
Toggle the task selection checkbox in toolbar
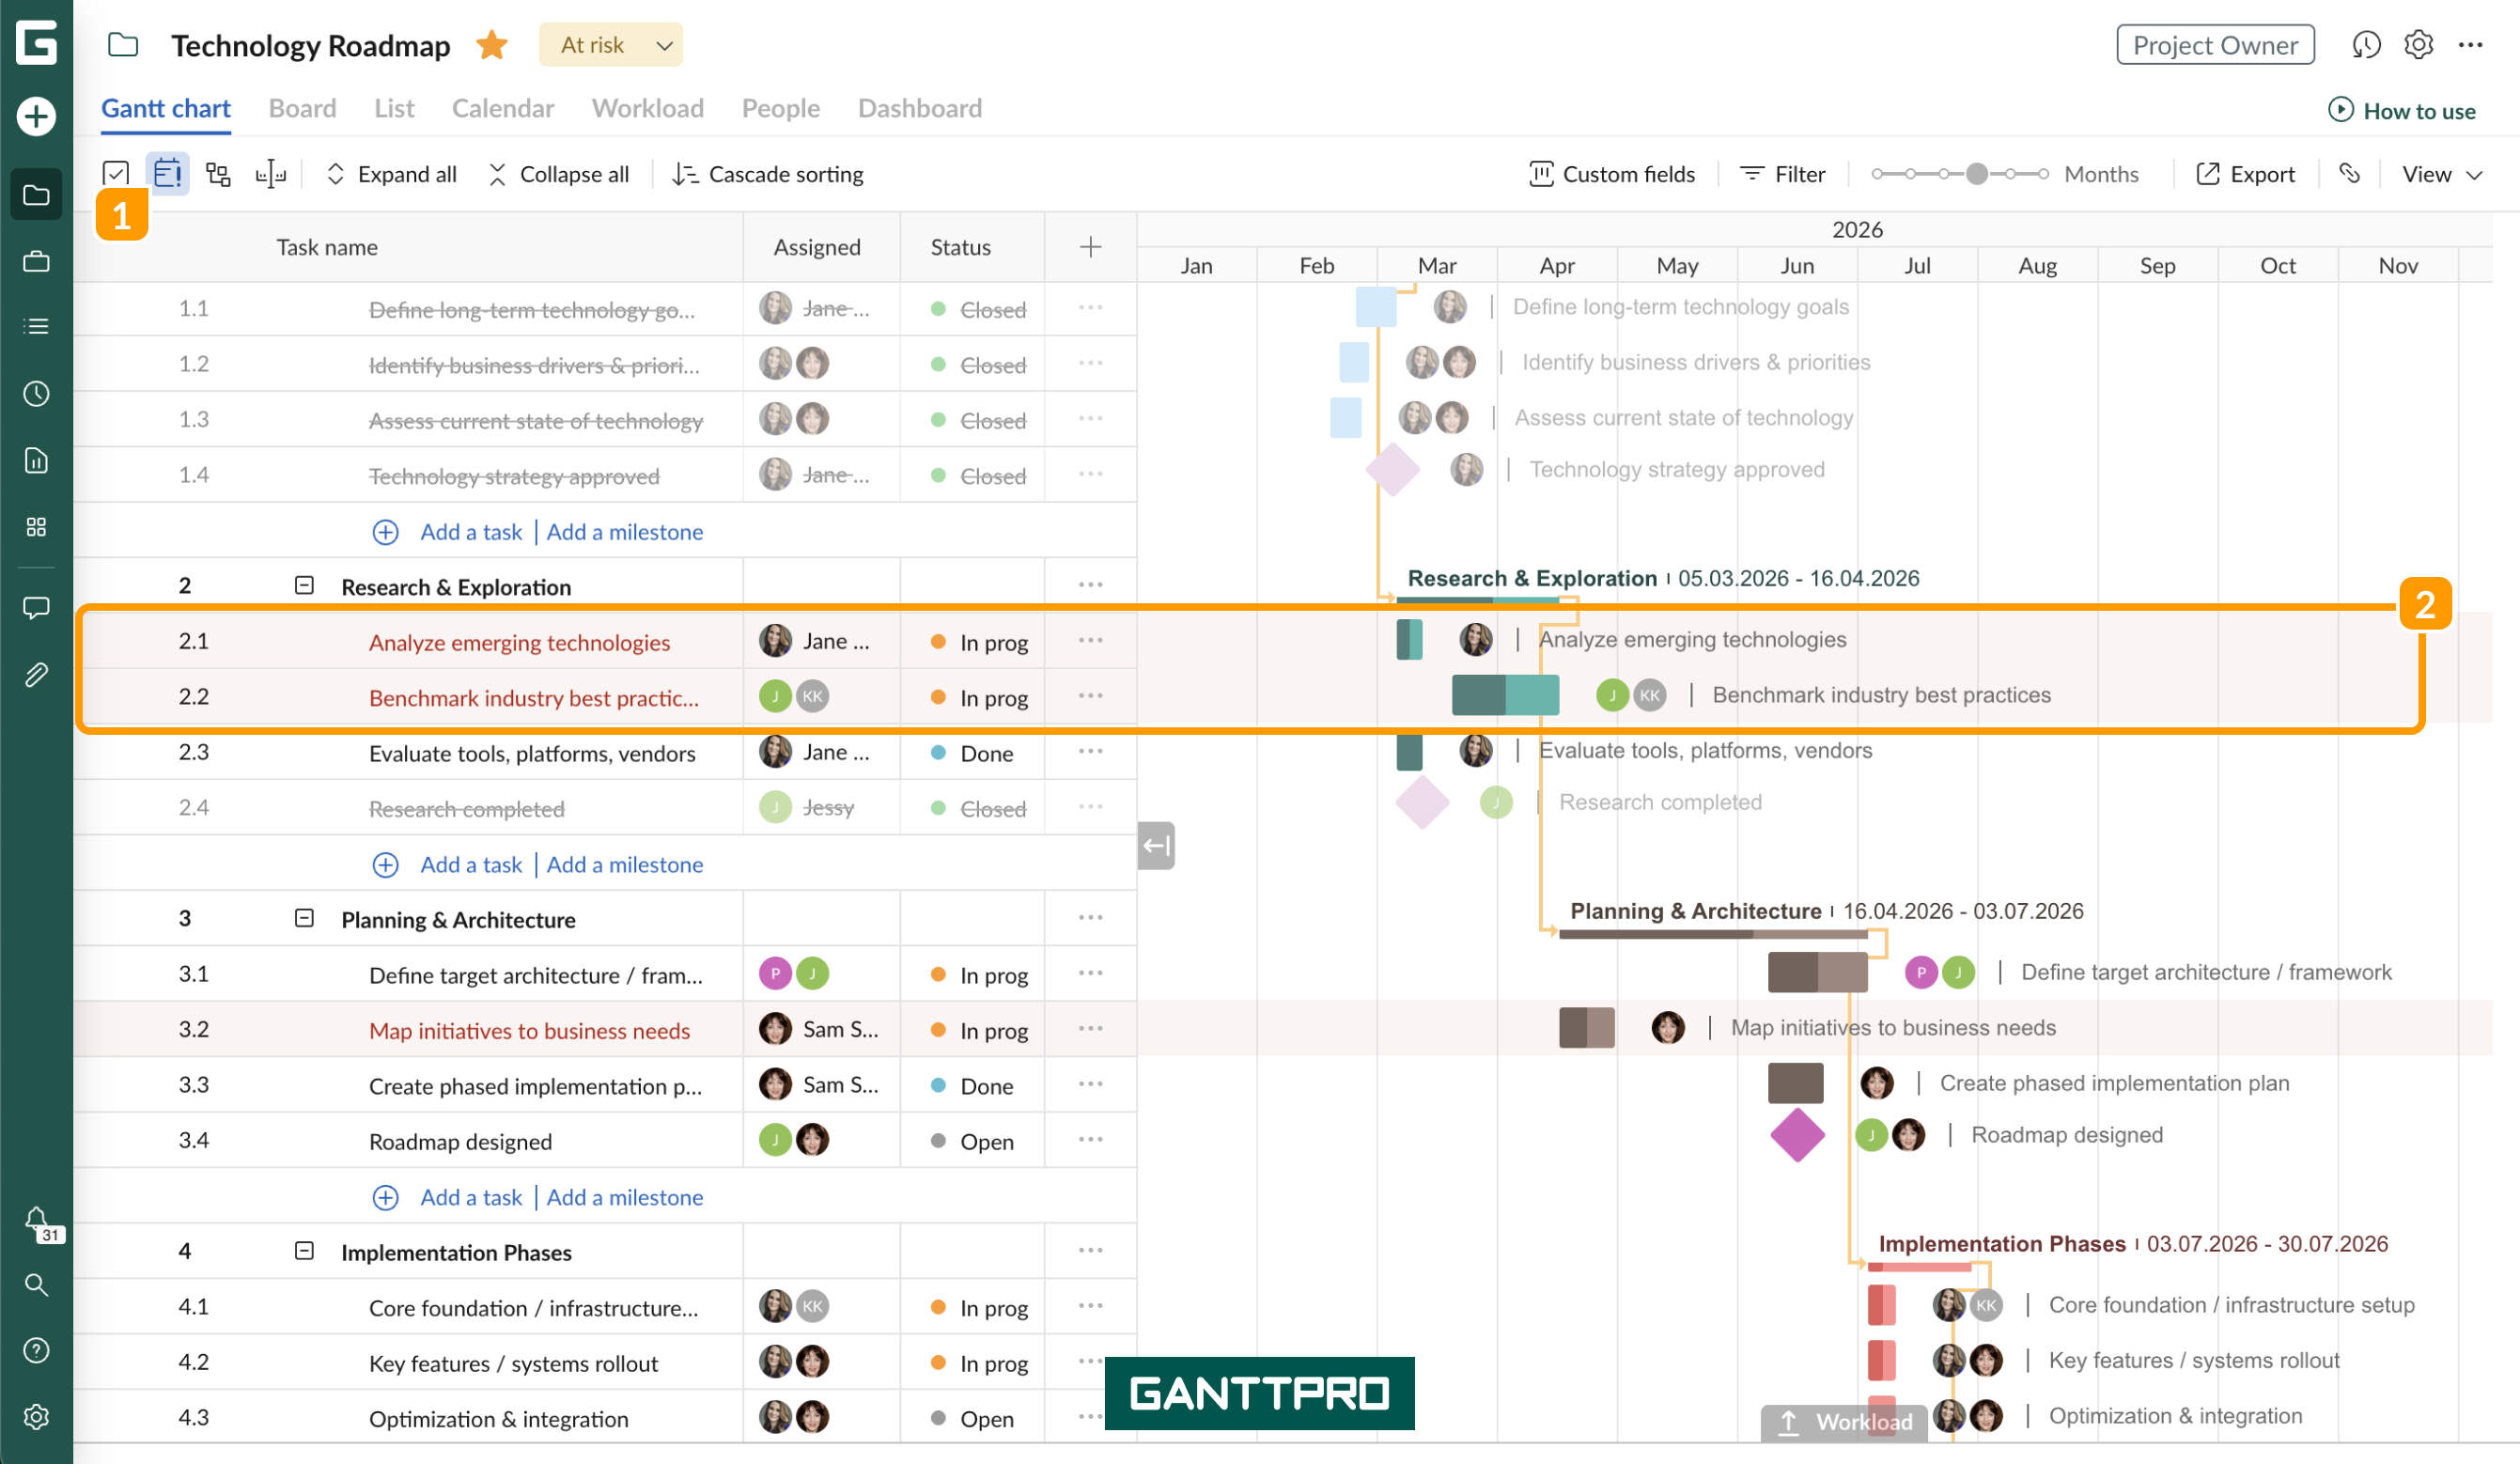tap(116, 174)
